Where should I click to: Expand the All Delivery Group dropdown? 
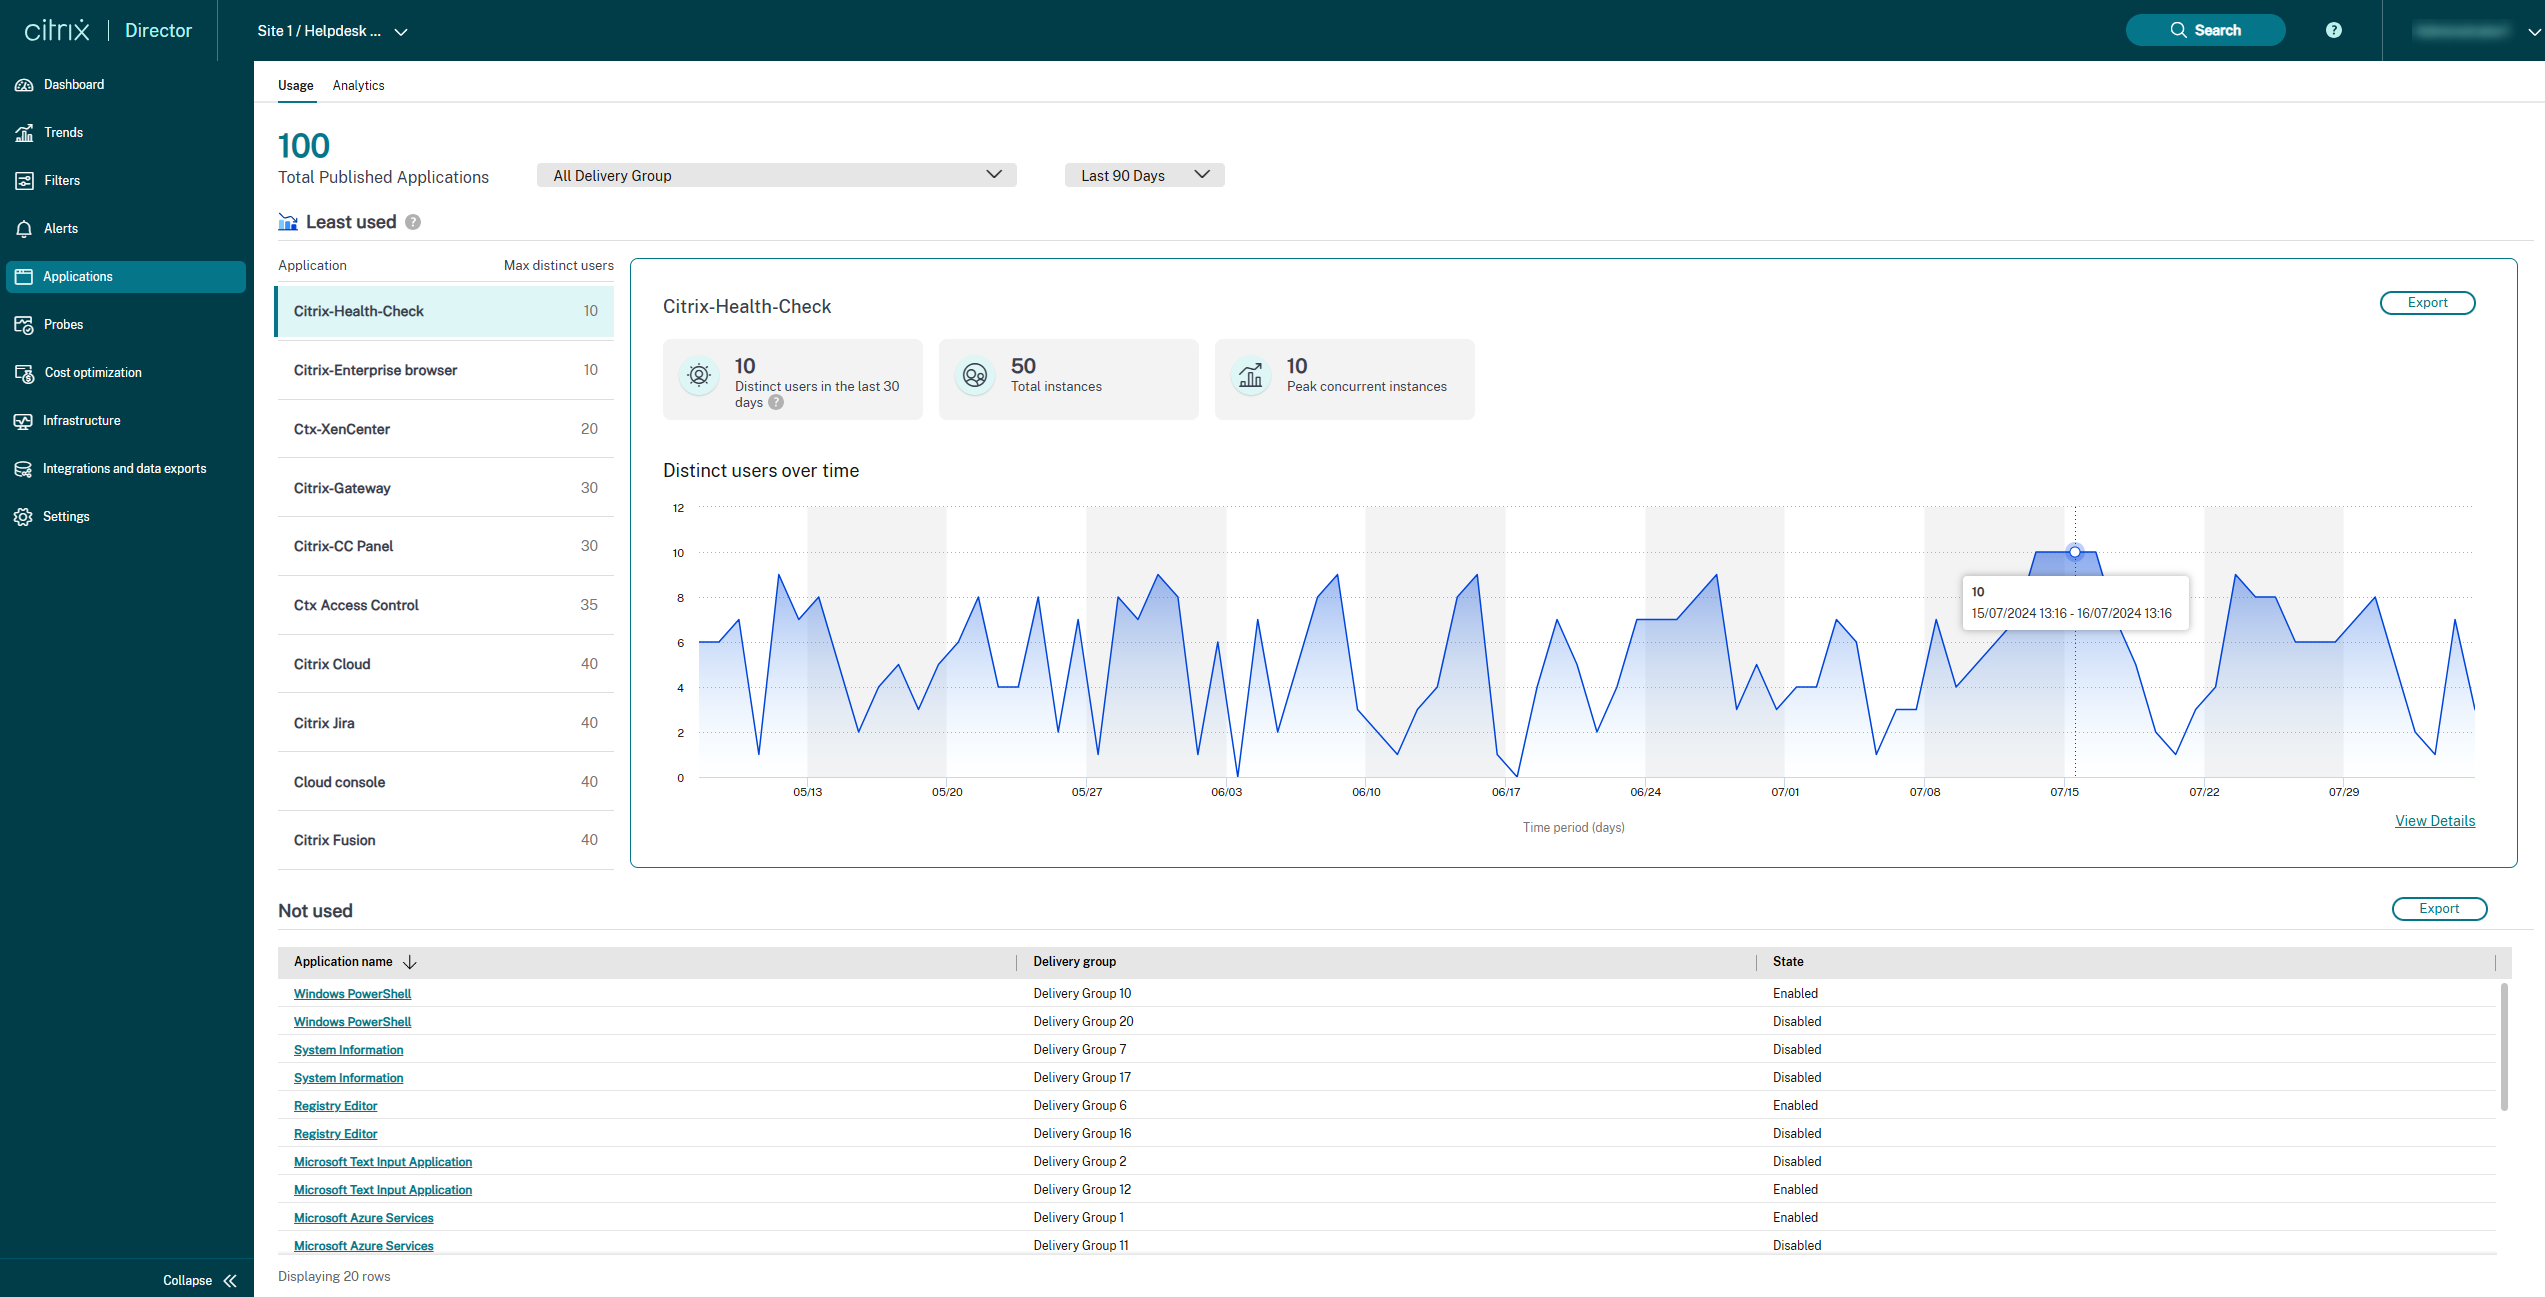[x=776, y=175]
